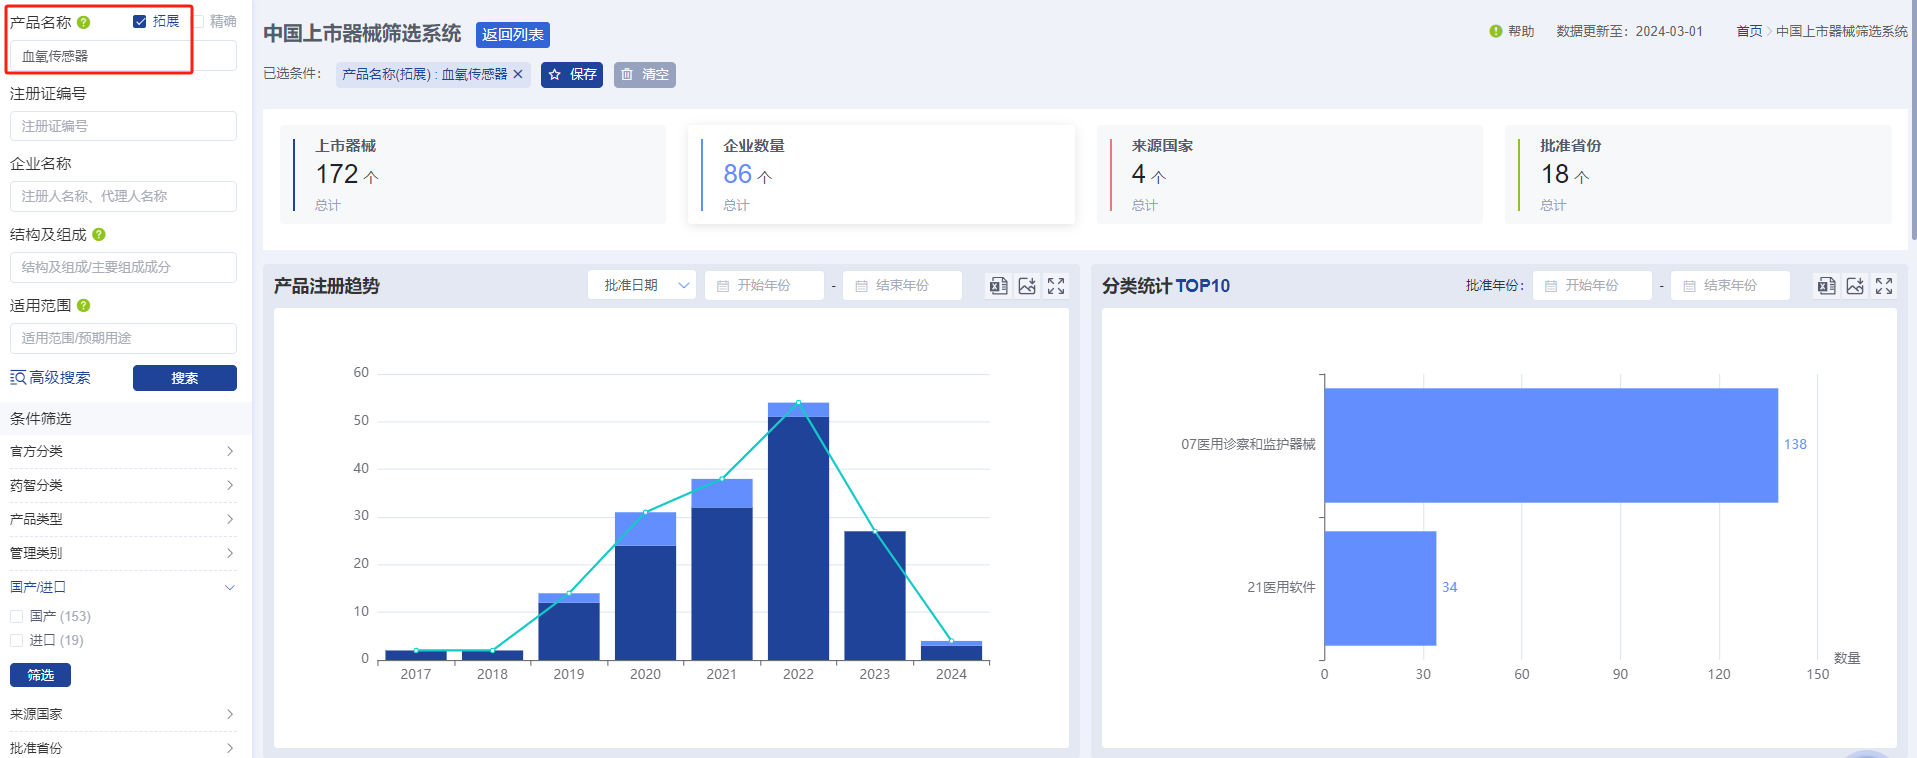
Task: Pick 结束年份 in 分类统计 panel
Action: pyautogui.click(x=1731, y=285)
